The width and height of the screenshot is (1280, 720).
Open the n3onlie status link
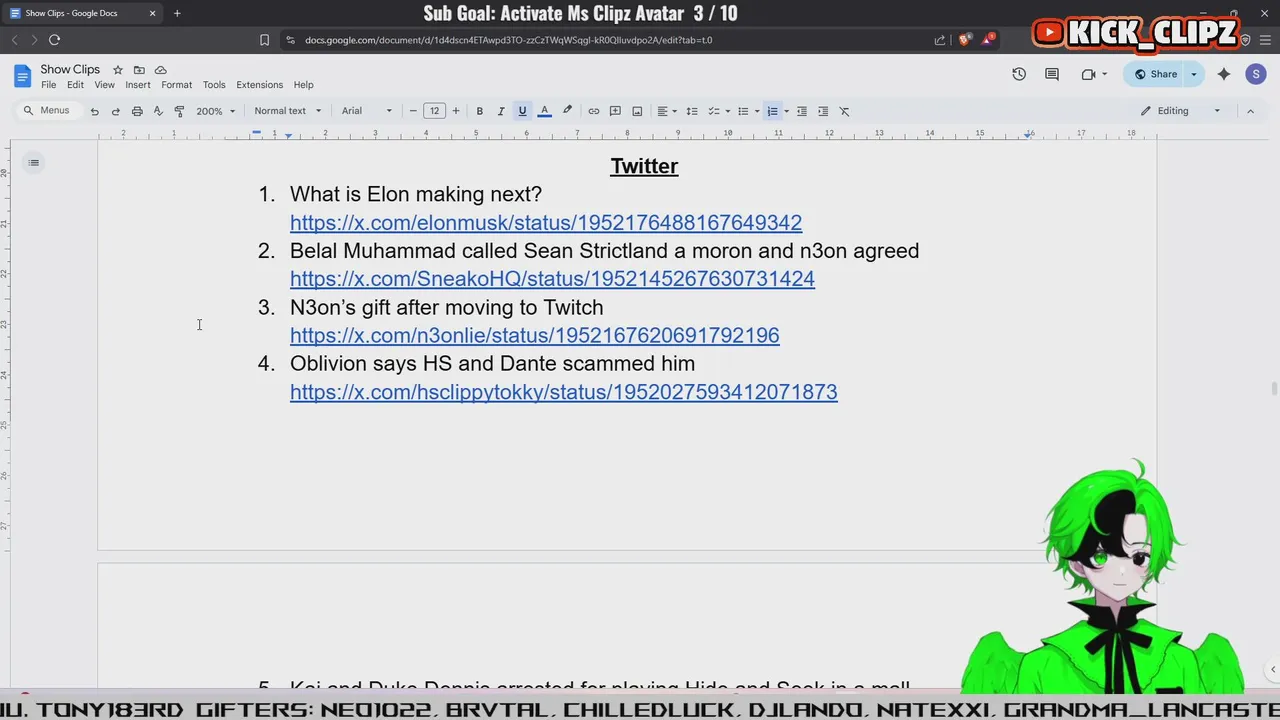[x=534, y=335]
